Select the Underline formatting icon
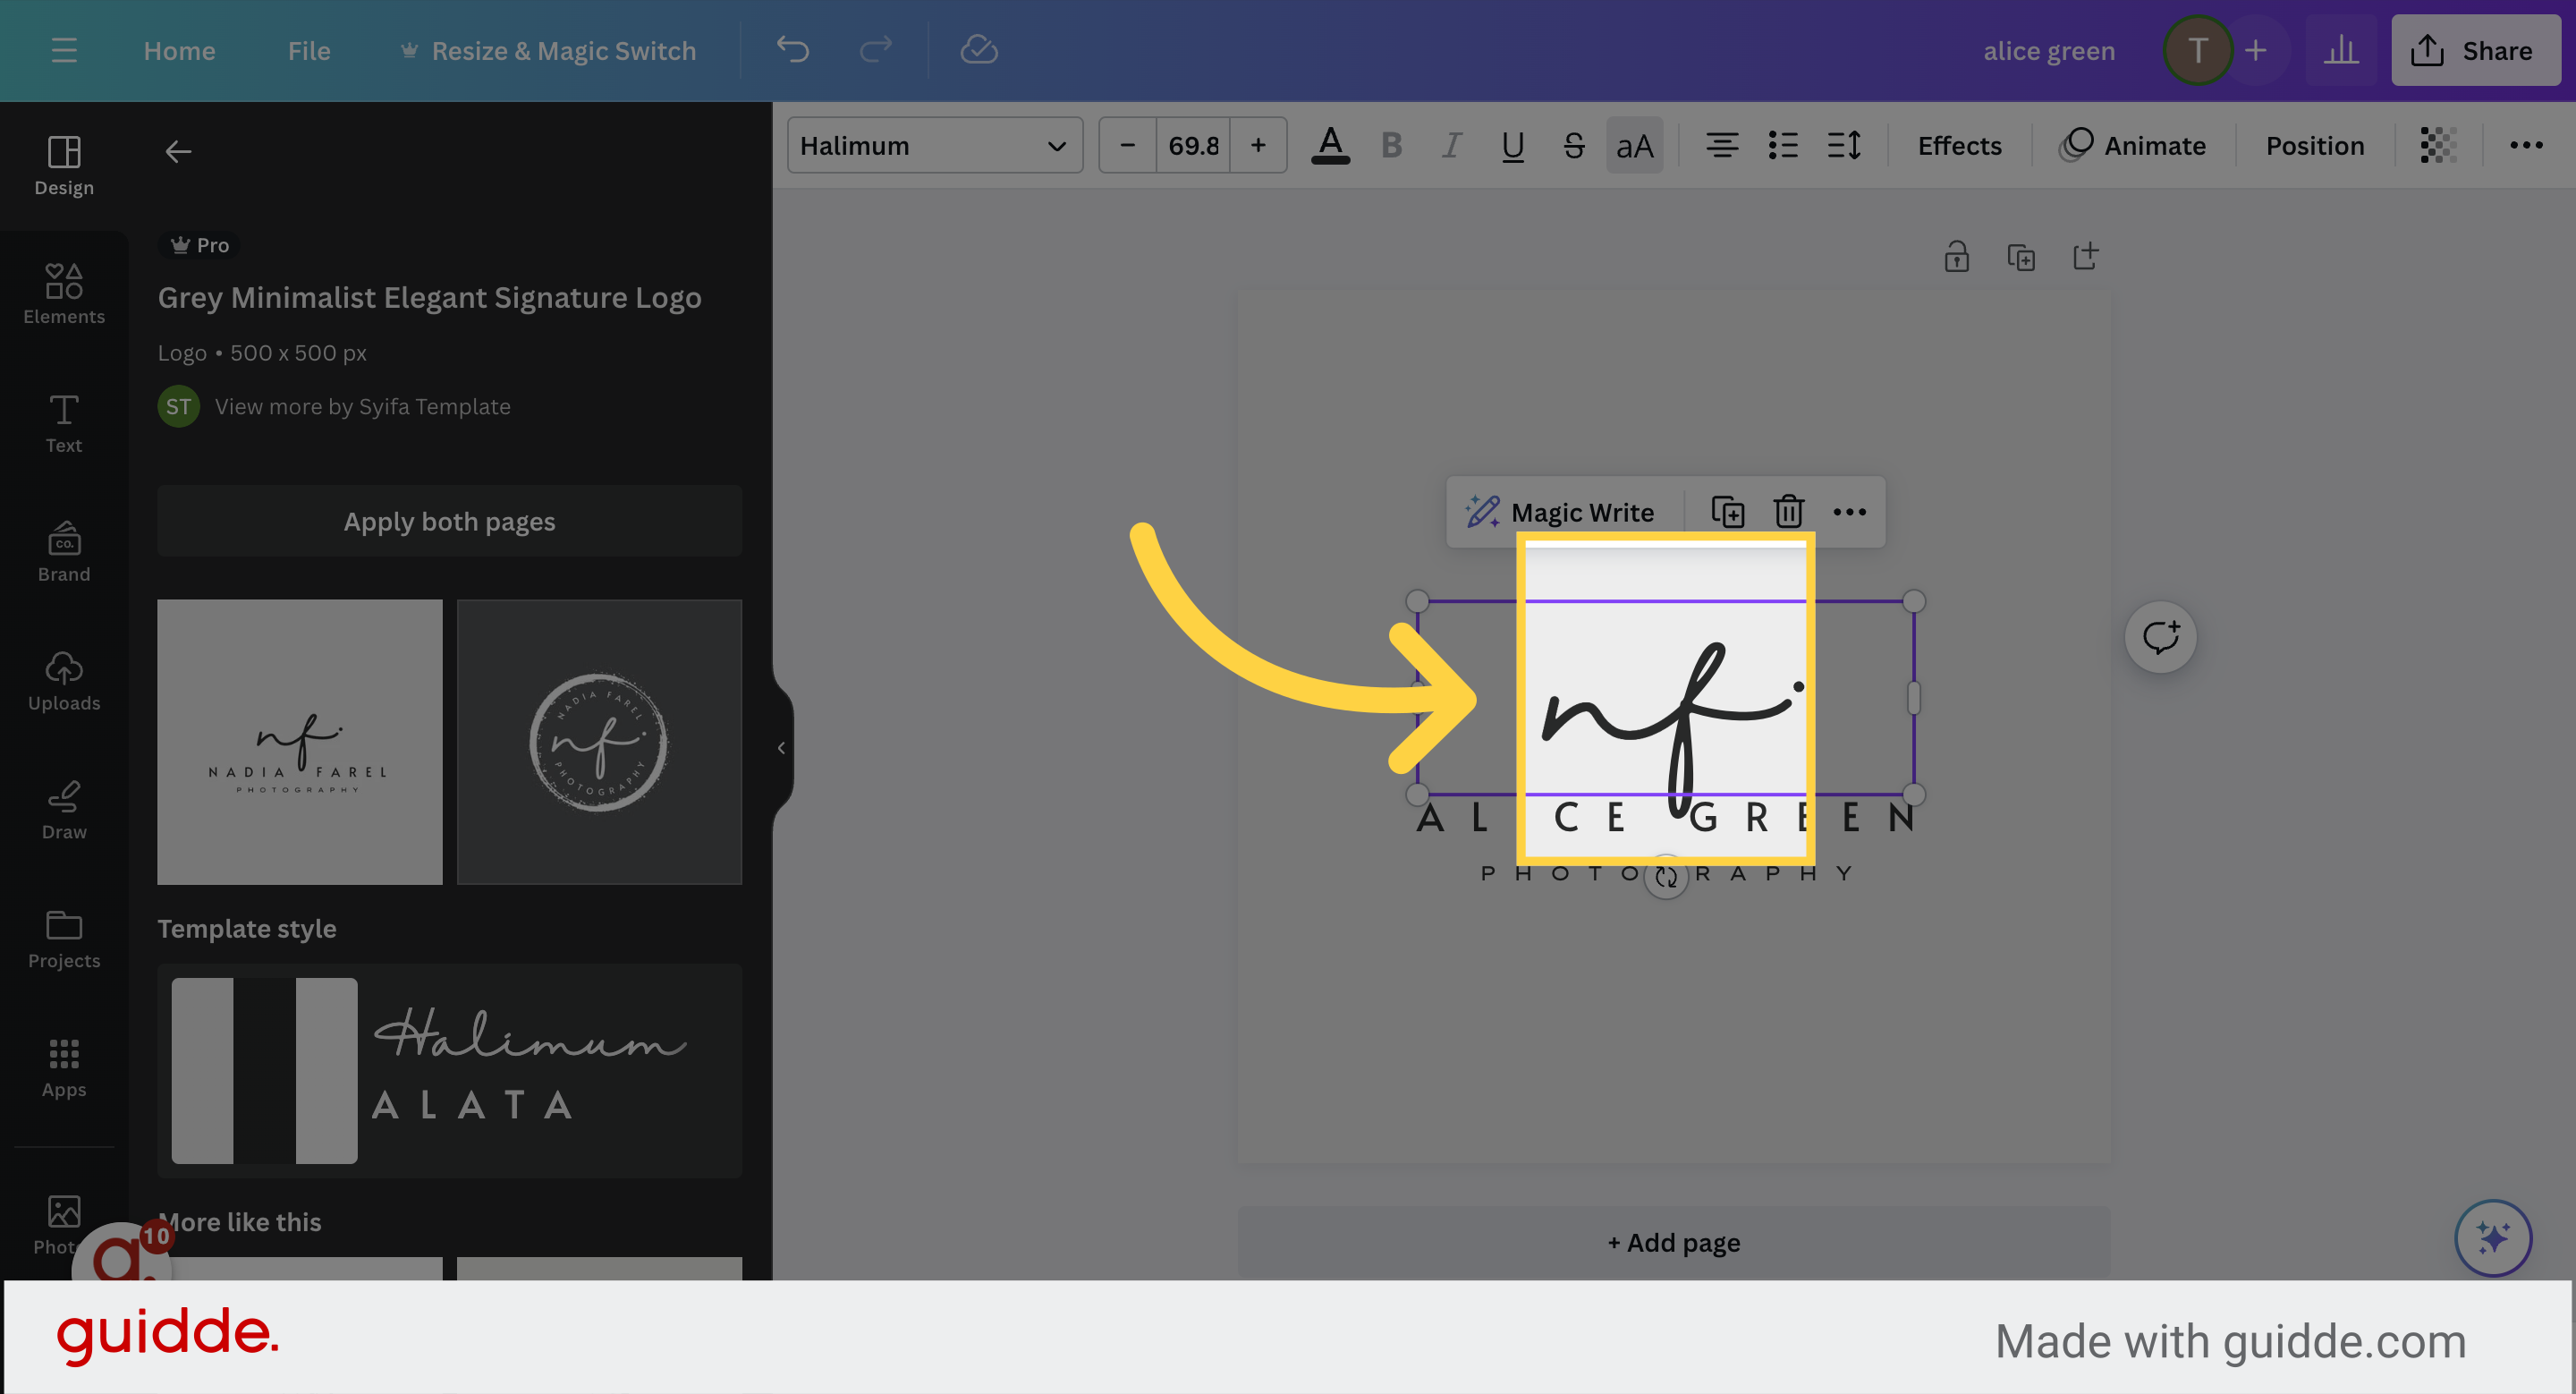Screen dimensions: 2576x1394 (1512, 145)
